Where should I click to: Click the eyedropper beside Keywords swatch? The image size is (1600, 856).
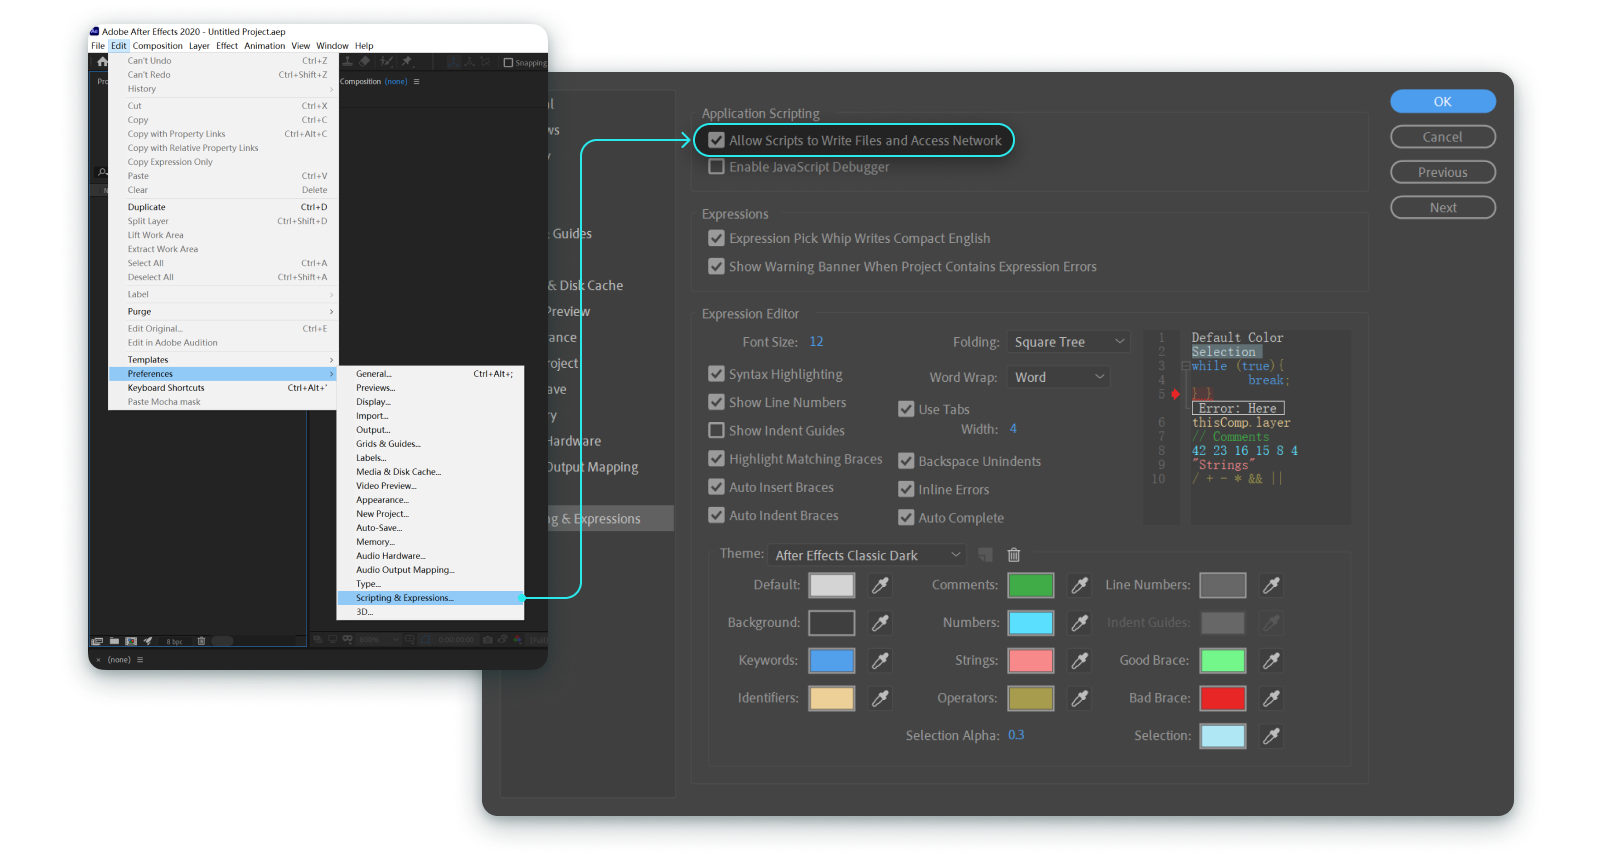click(880, 661)
